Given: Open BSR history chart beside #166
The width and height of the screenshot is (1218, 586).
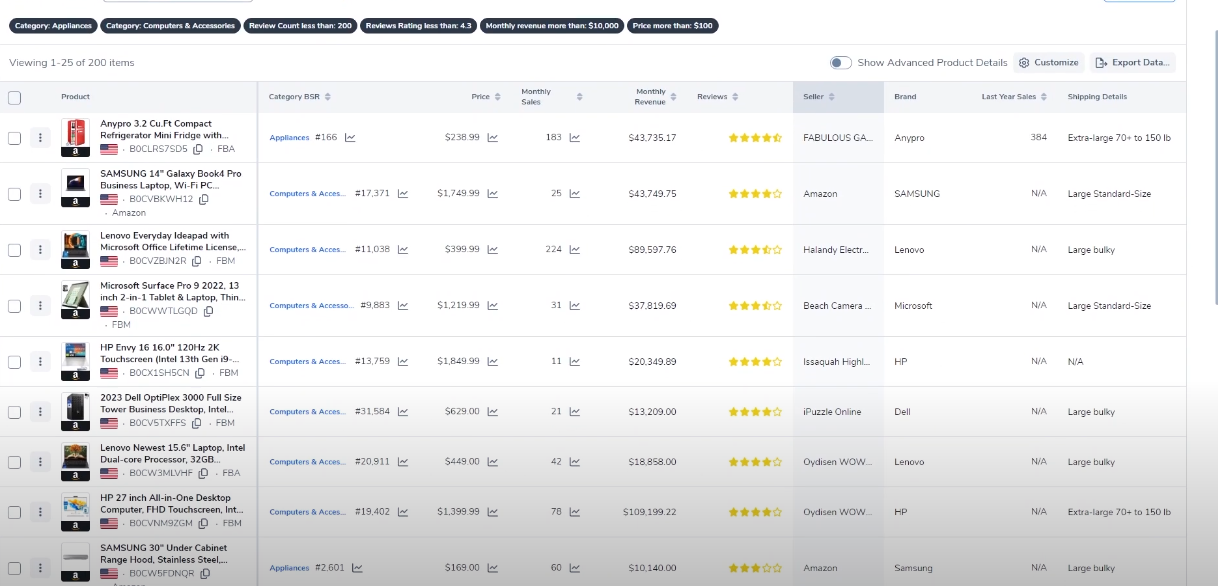Looking at the screenshot, I should pos(351,138).
